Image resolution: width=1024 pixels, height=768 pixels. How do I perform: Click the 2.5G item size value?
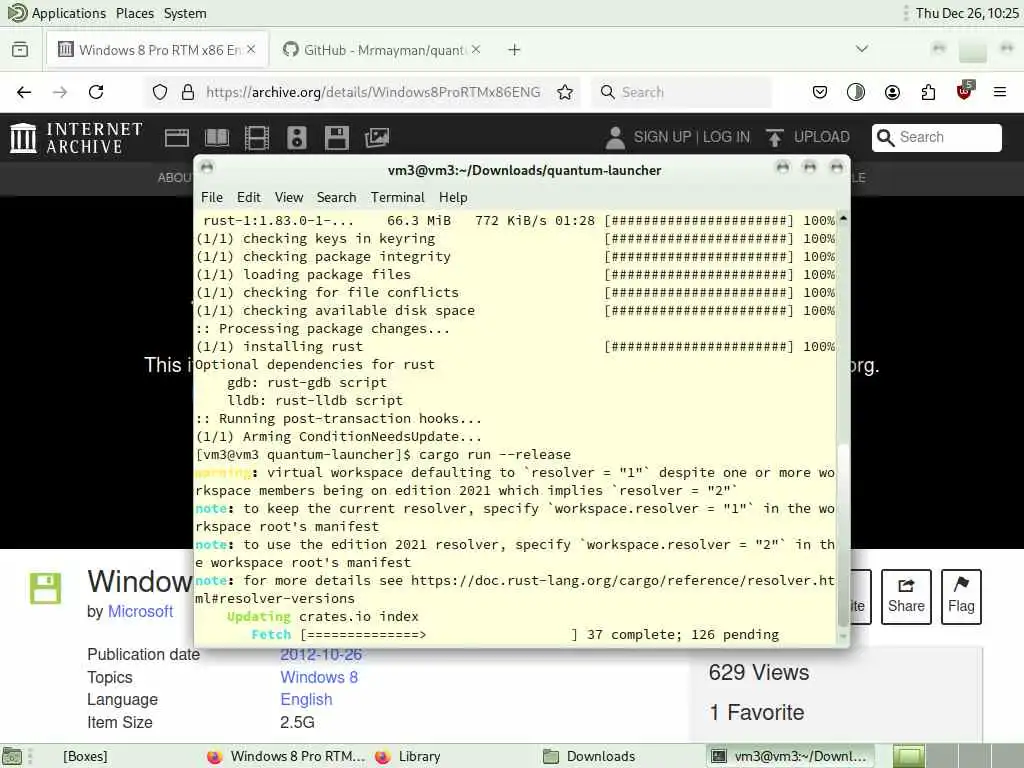pyautogui.click(x=297, y=722)
